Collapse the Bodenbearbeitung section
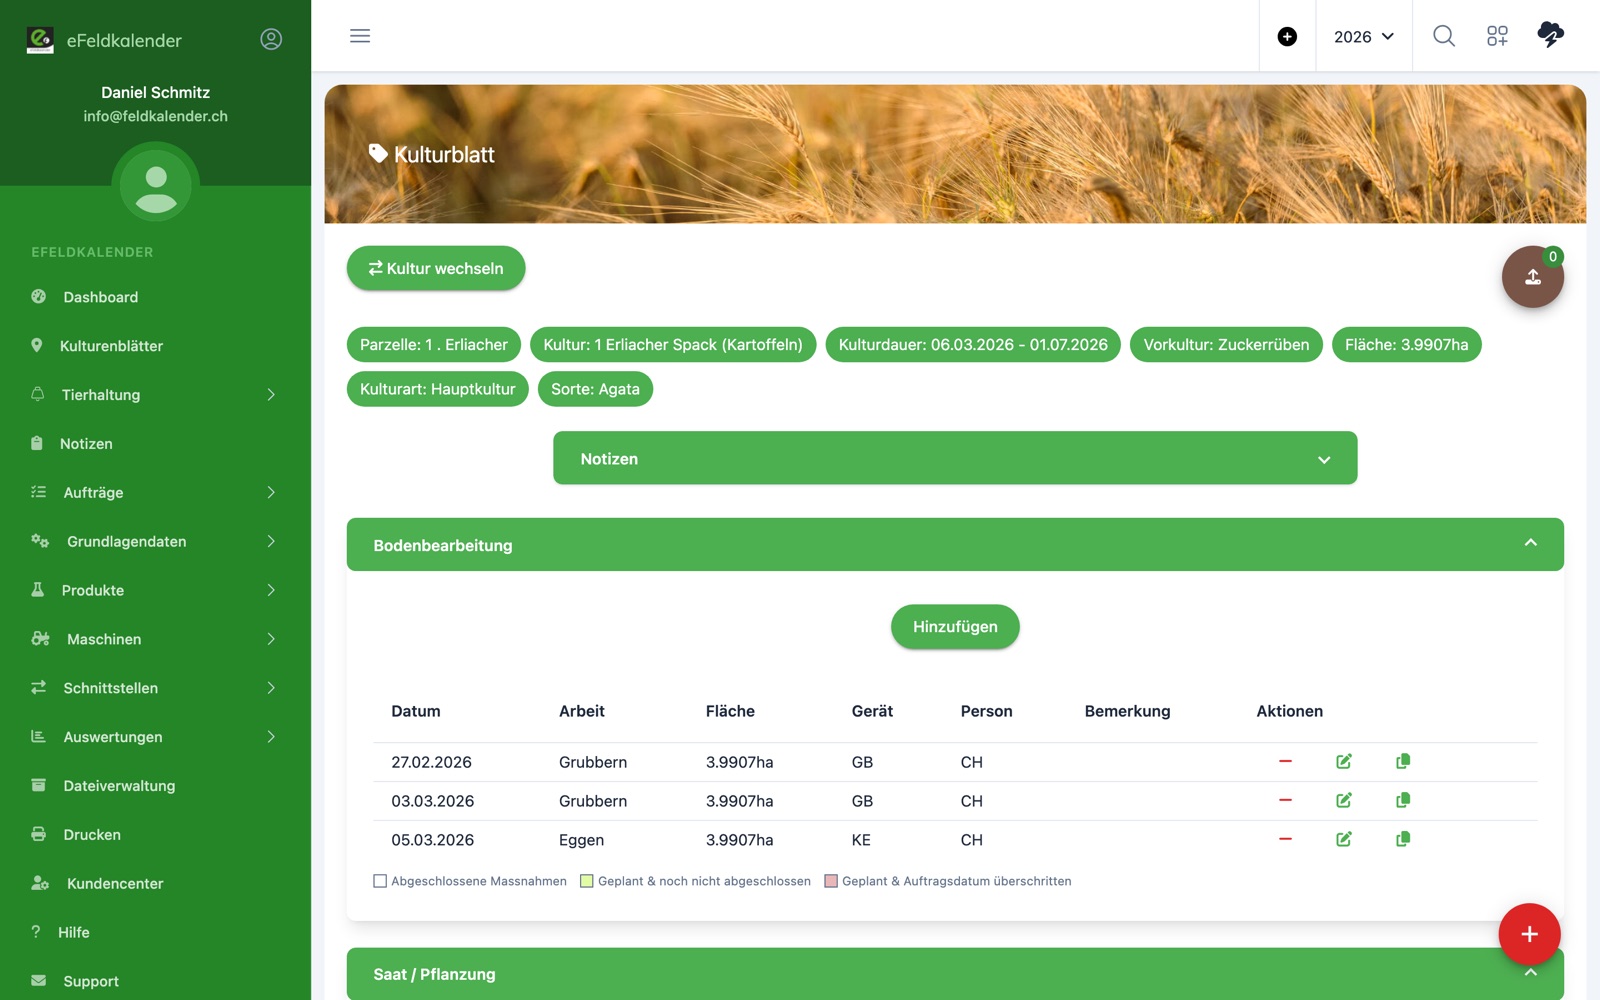Image resolution: width=1600 pixels, height=1000 pixels. coord(955,544)
